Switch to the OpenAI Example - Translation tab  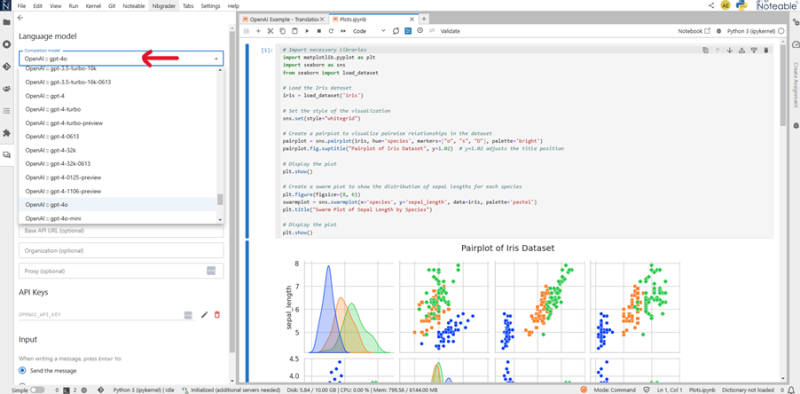point(283,19)
